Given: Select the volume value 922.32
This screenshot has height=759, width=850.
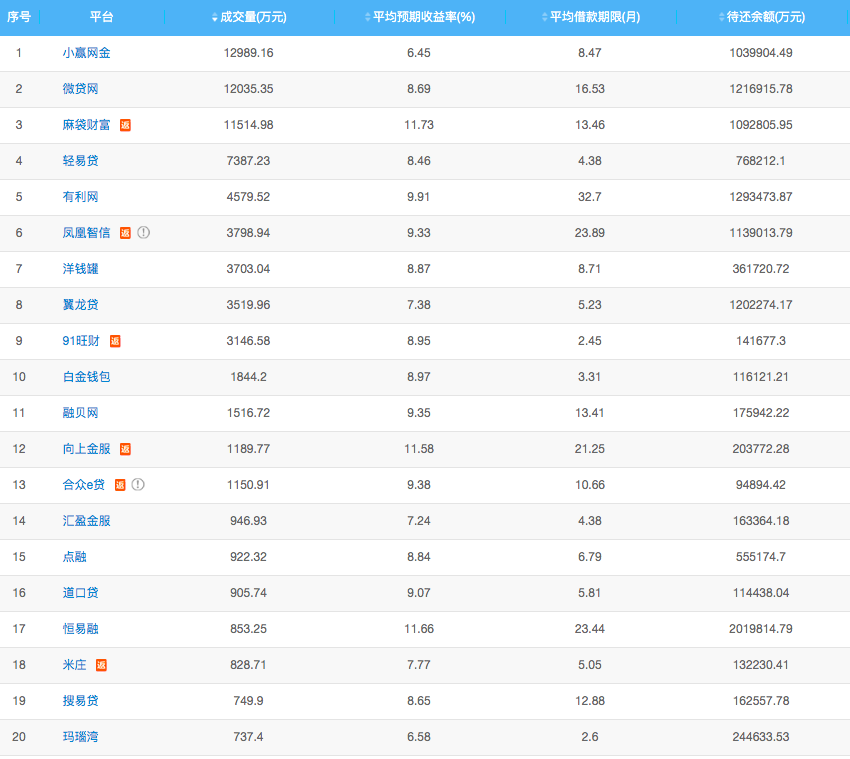Looking at the screenshot, I should (x=248, y=557).
